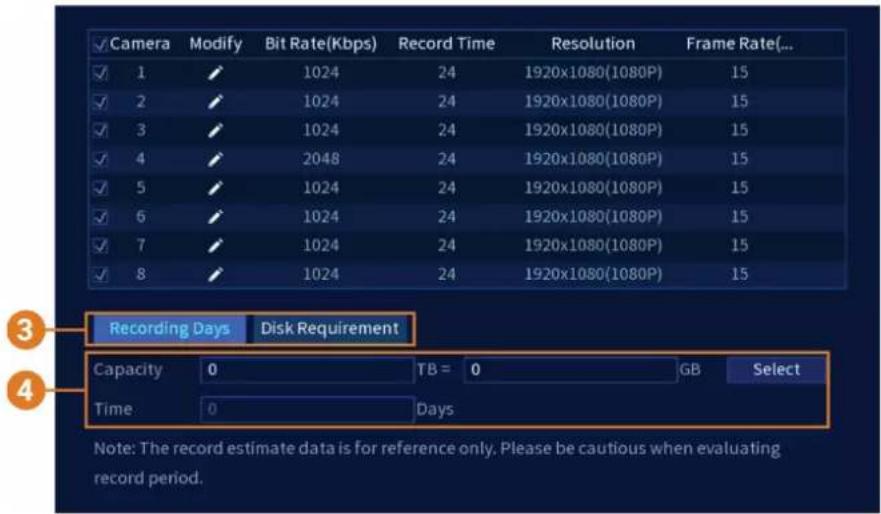Uncheck the camera 4 checkbox

99,159
